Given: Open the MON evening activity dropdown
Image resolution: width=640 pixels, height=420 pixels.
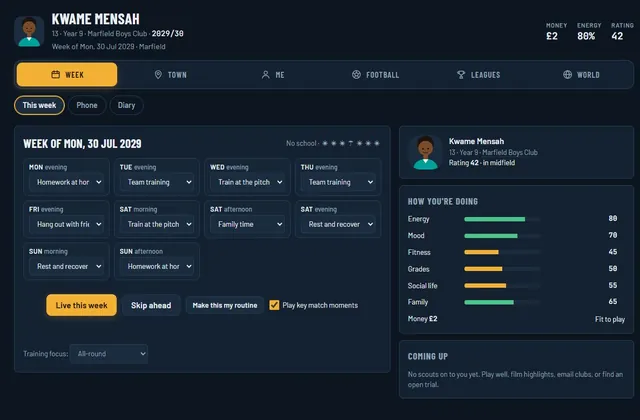Looking at the screenshot, I should pos(67,182).
